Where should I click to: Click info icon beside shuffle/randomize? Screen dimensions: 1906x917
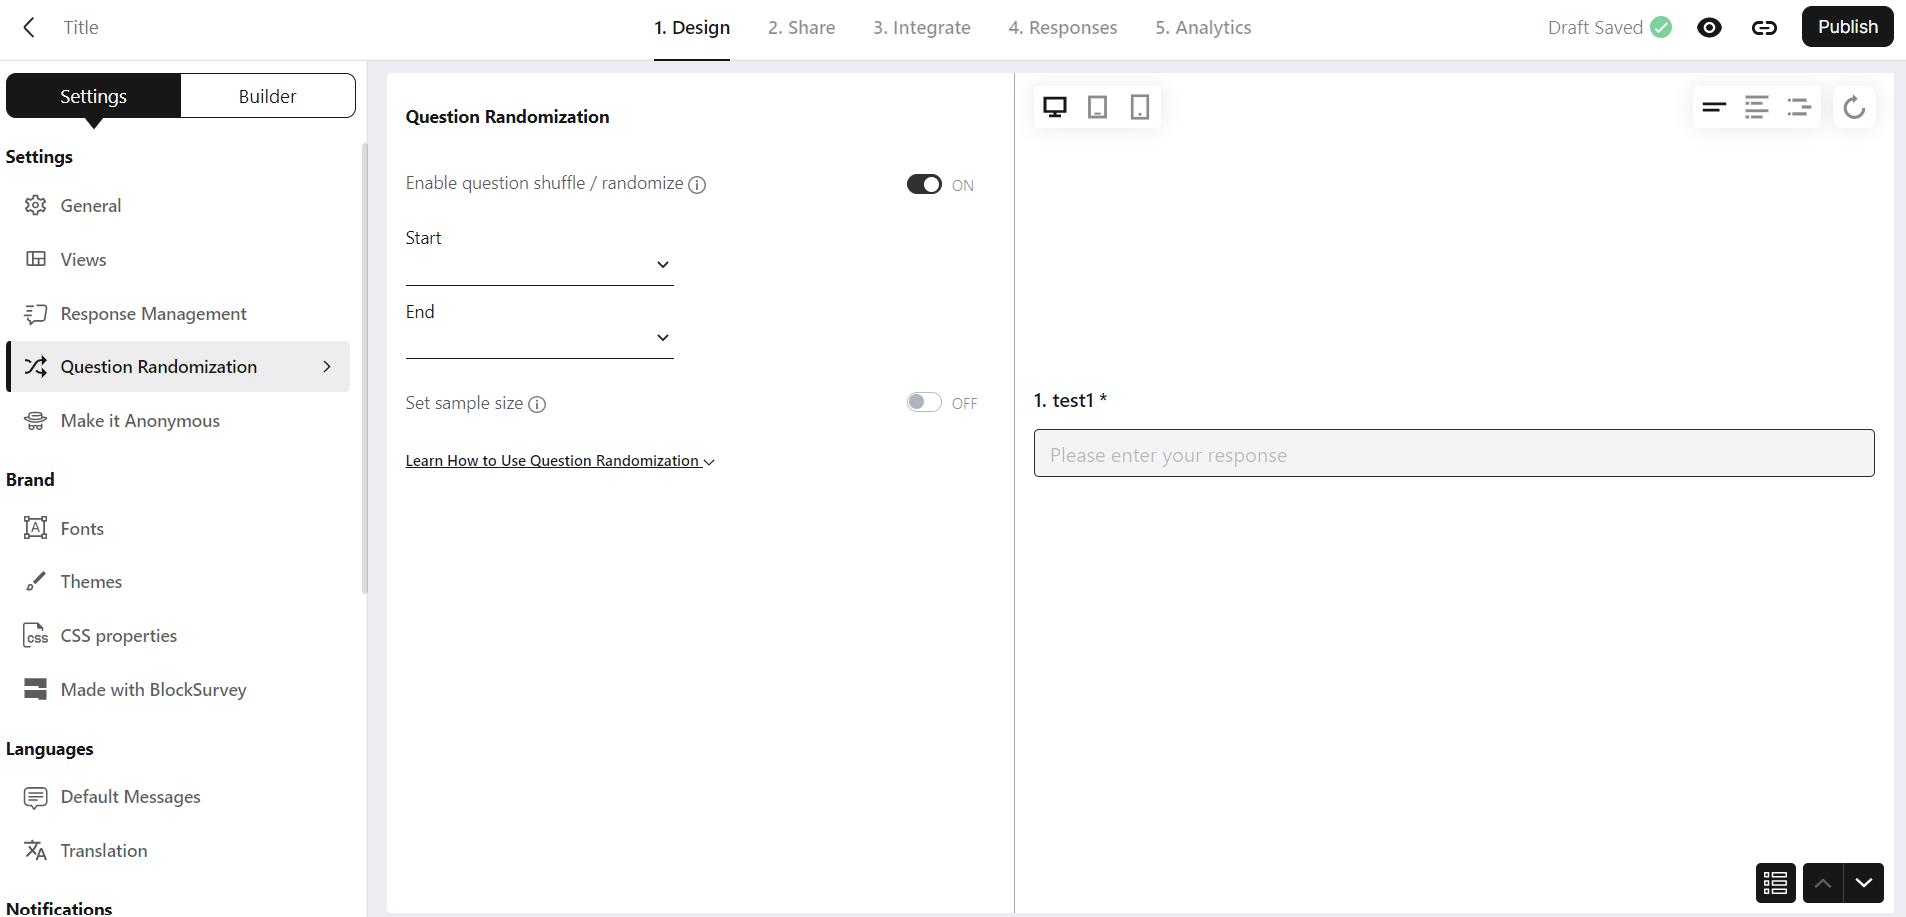[697, 184]
